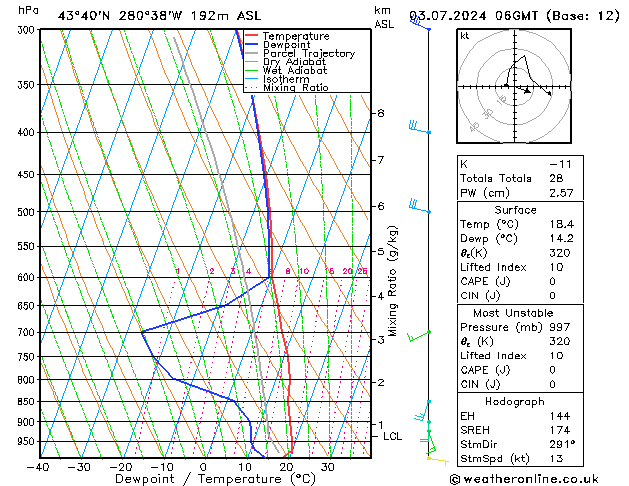Click 'CAPE (J)' label in Surface section
The width and height of the screenshot is (629, 486).
(x=485, y=281)
